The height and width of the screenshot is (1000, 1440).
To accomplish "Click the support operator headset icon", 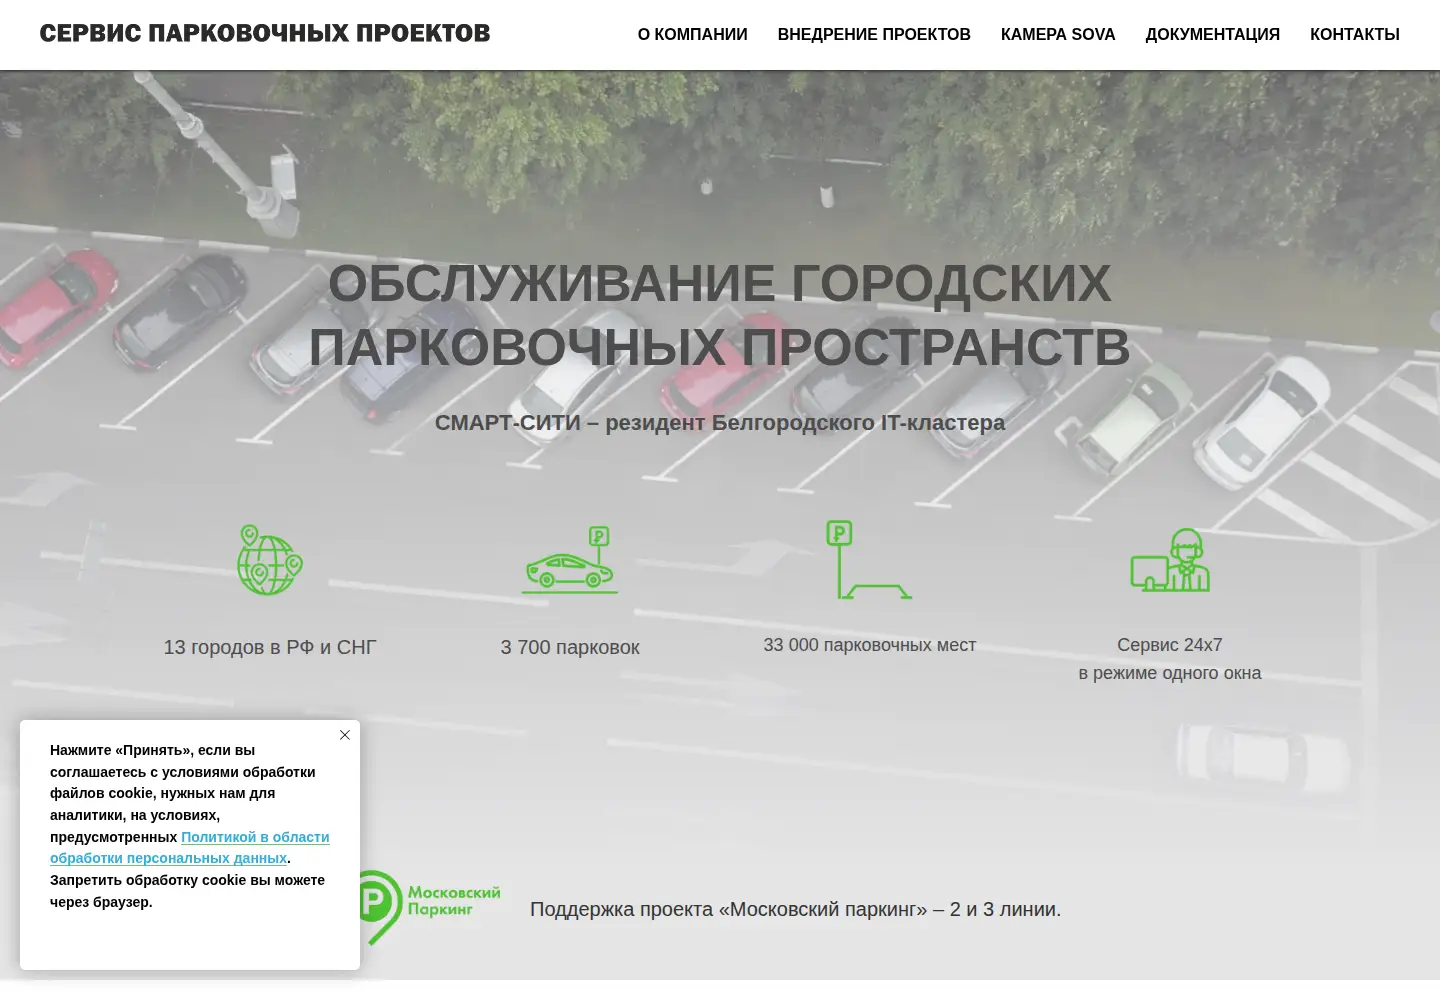I will click(x=1170, y=560).
